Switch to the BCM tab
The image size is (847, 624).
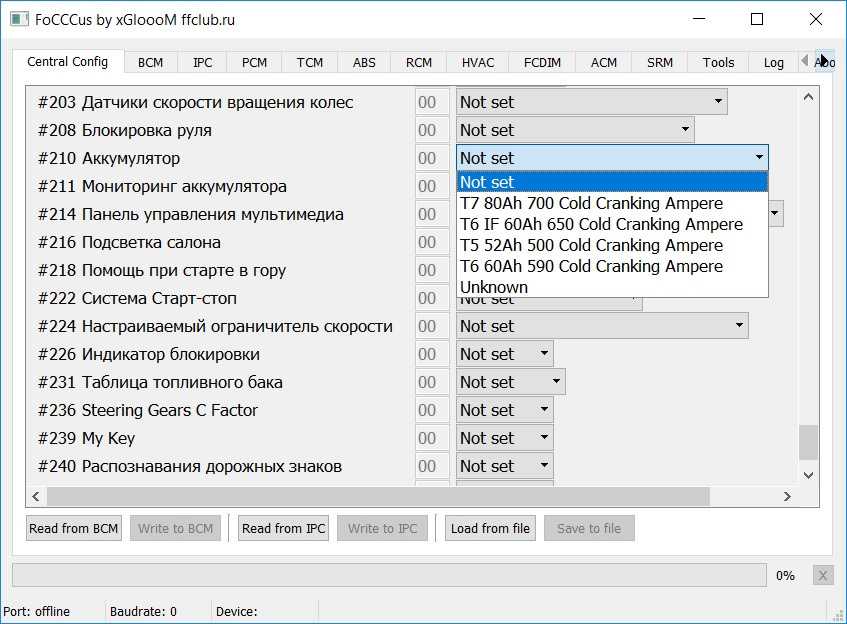[x=150, y=62]
